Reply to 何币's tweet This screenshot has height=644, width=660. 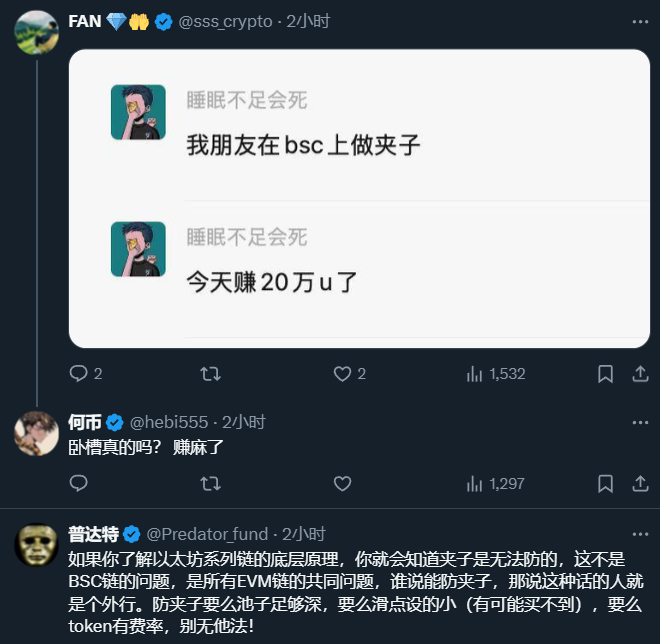coord(79,484)
